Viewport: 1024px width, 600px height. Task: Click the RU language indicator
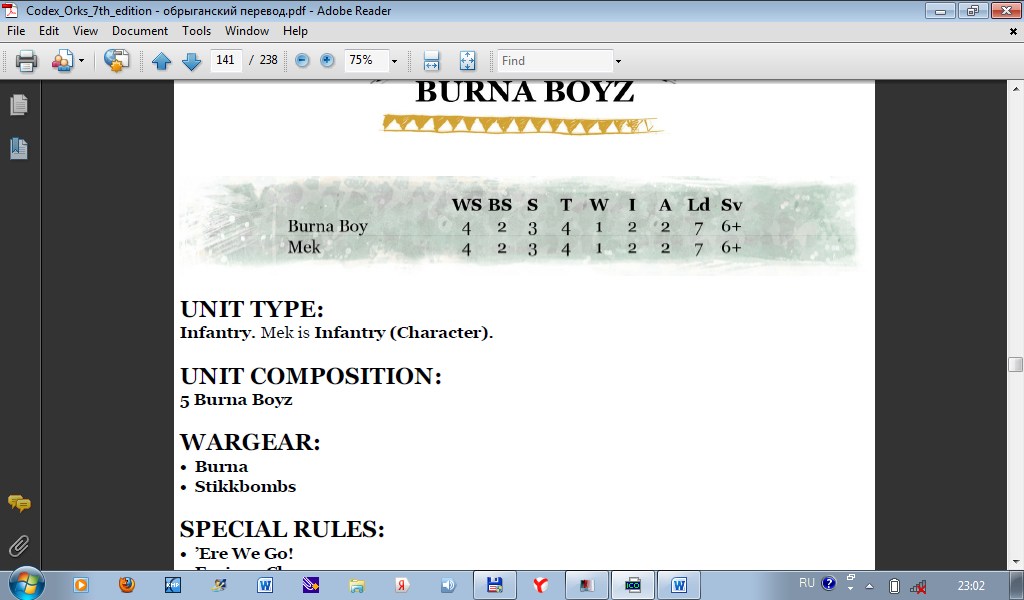(x=807, y=582)
